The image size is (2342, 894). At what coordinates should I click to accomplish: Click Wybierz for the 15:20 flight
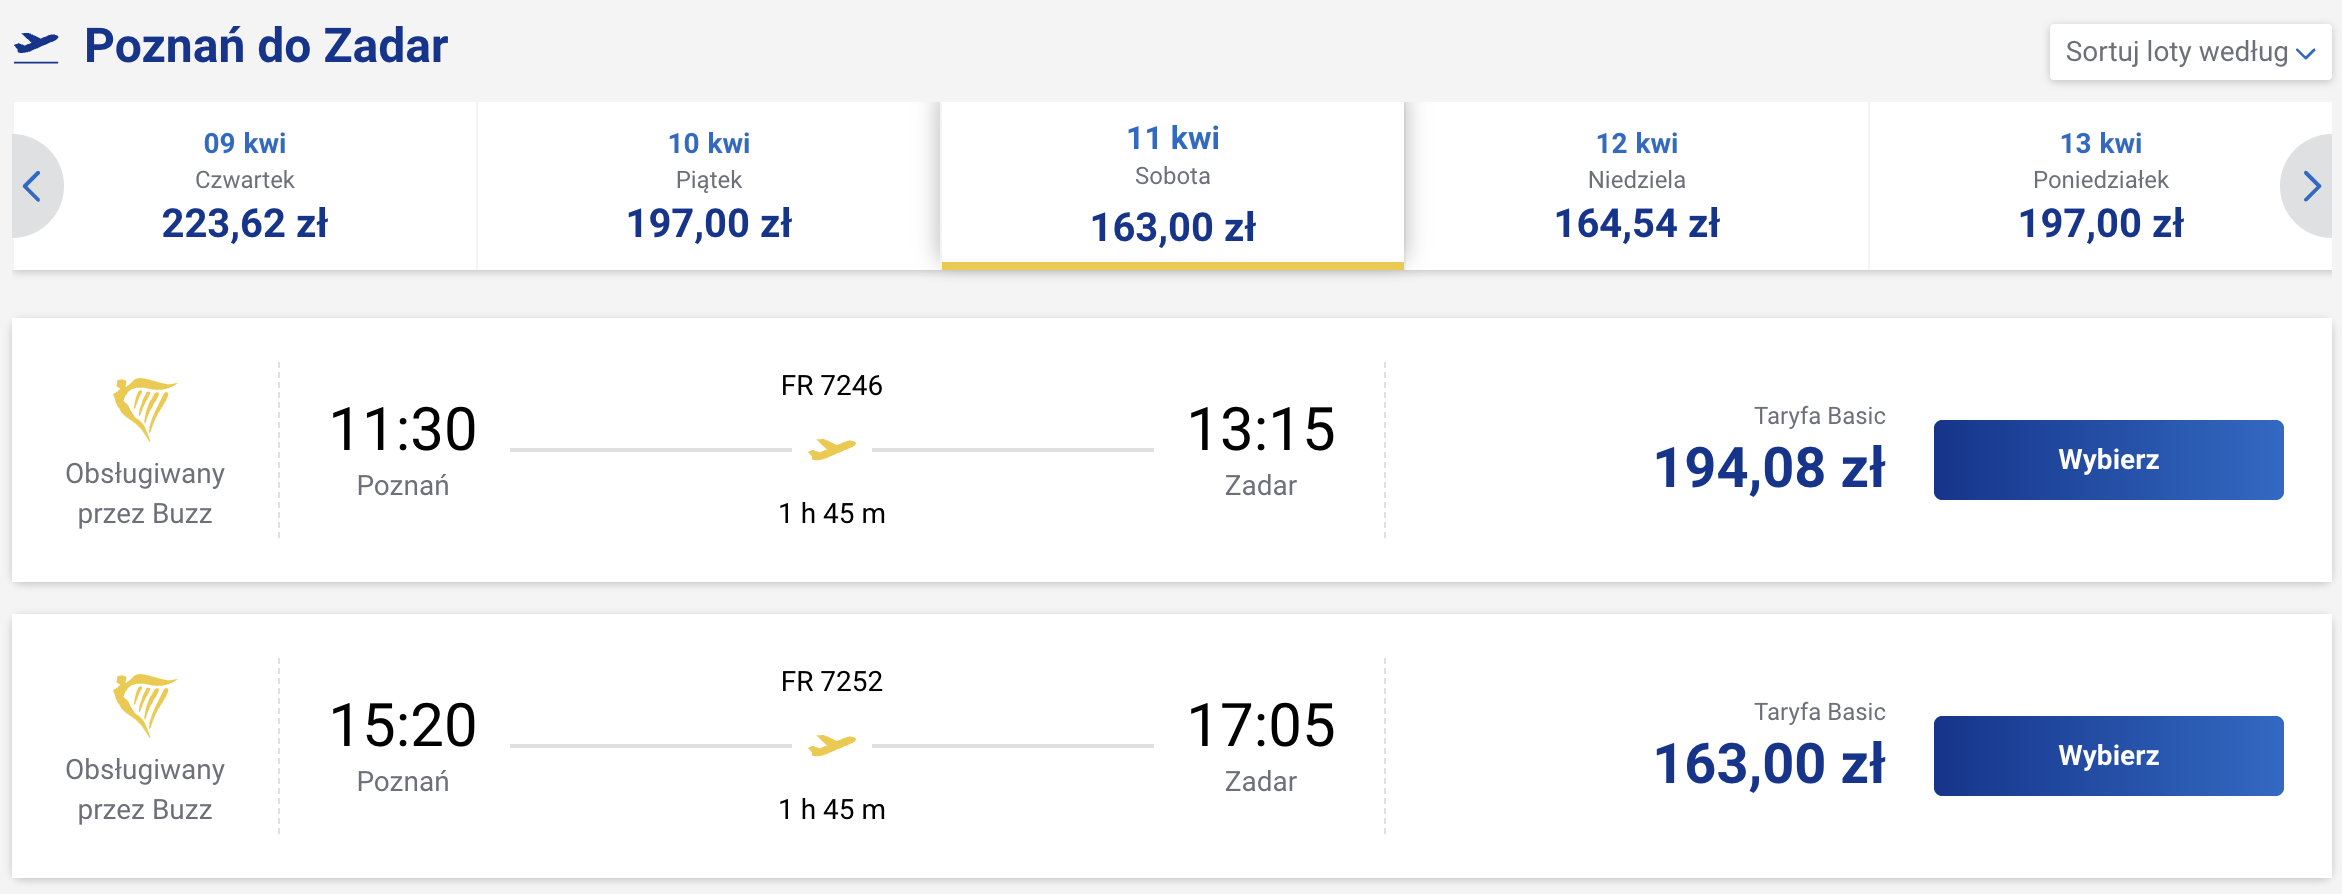[2109, 756]
